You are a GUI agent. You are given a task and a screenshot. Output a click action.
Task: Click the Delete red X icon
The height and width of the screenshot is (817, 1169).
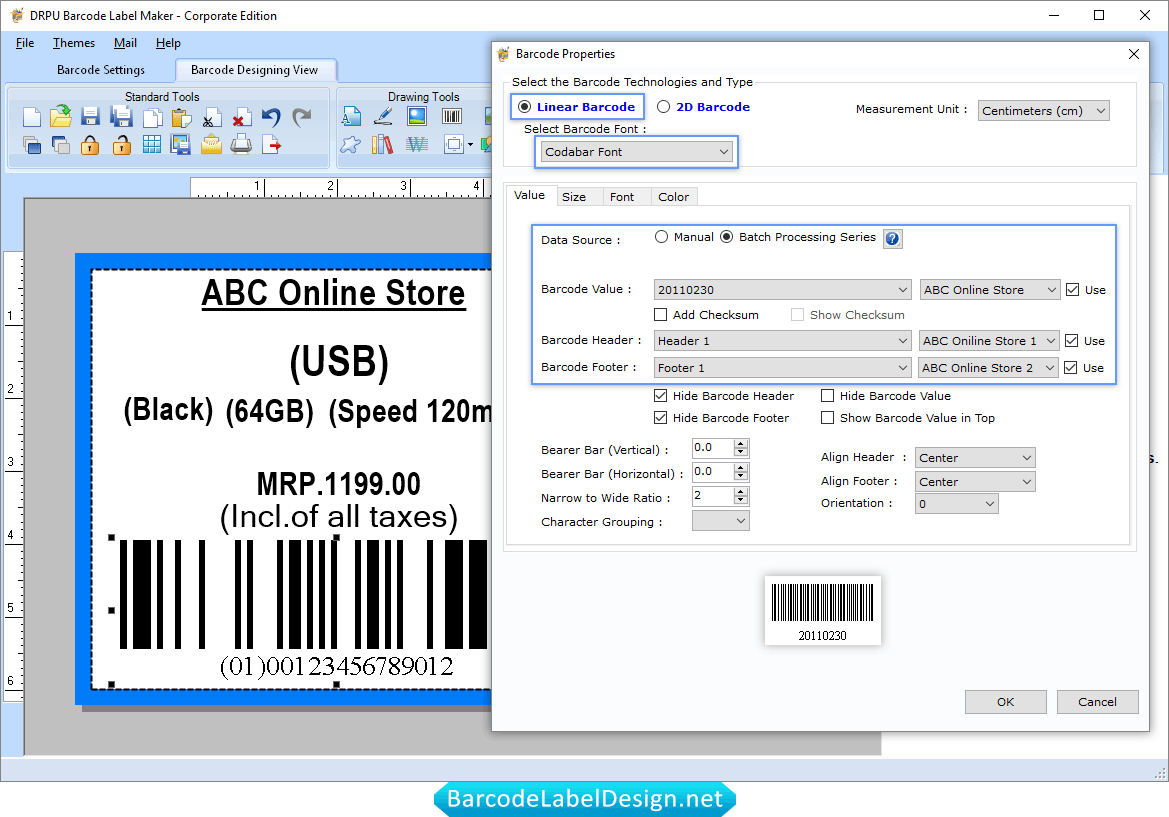(240, 118)
